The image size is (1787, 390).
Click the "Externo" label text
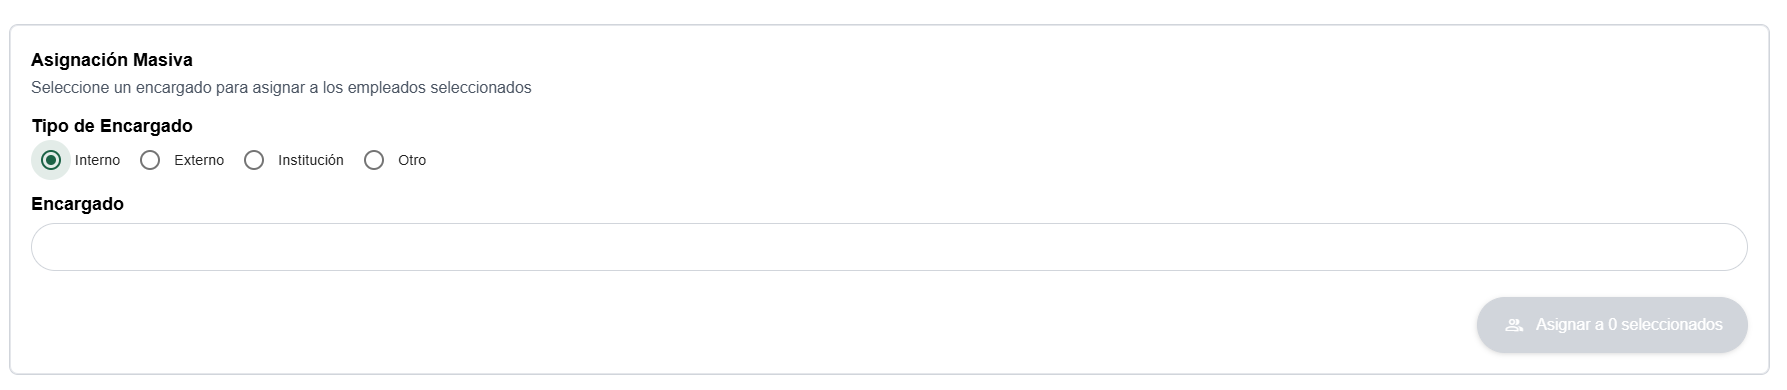tap(199, 160)
